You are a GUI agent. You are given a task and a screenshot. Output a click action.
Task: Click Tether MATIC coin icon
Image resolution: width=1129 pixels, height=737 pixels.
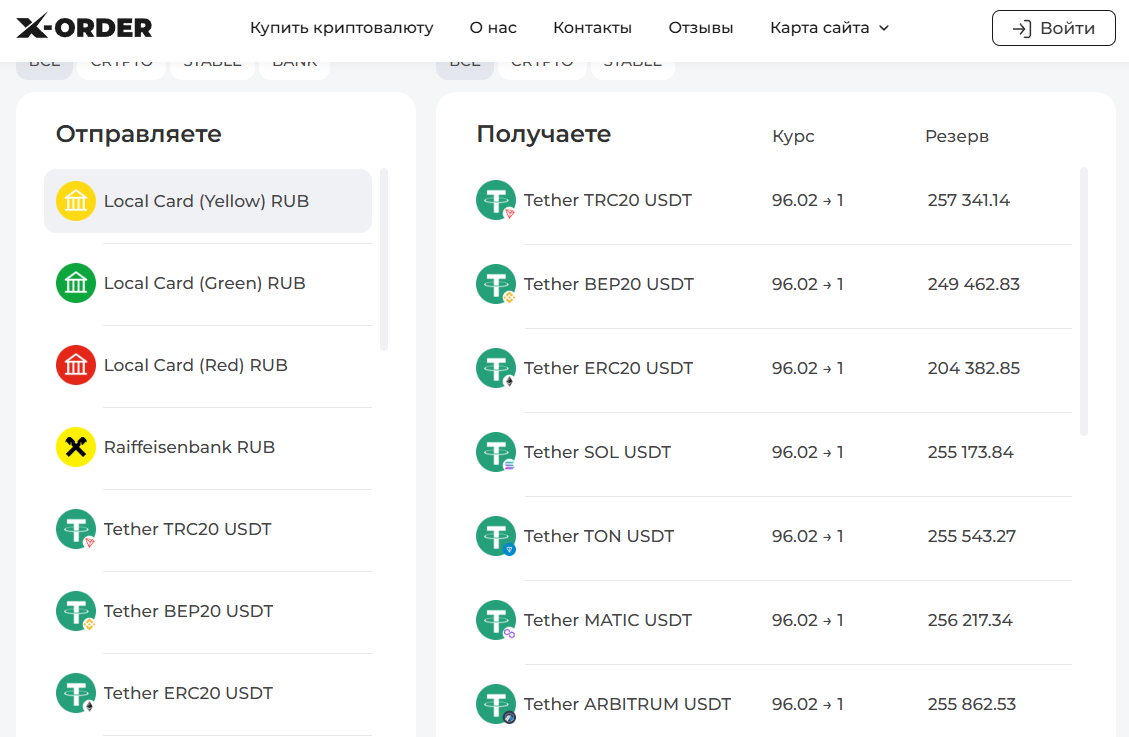[x=496, y=620]
